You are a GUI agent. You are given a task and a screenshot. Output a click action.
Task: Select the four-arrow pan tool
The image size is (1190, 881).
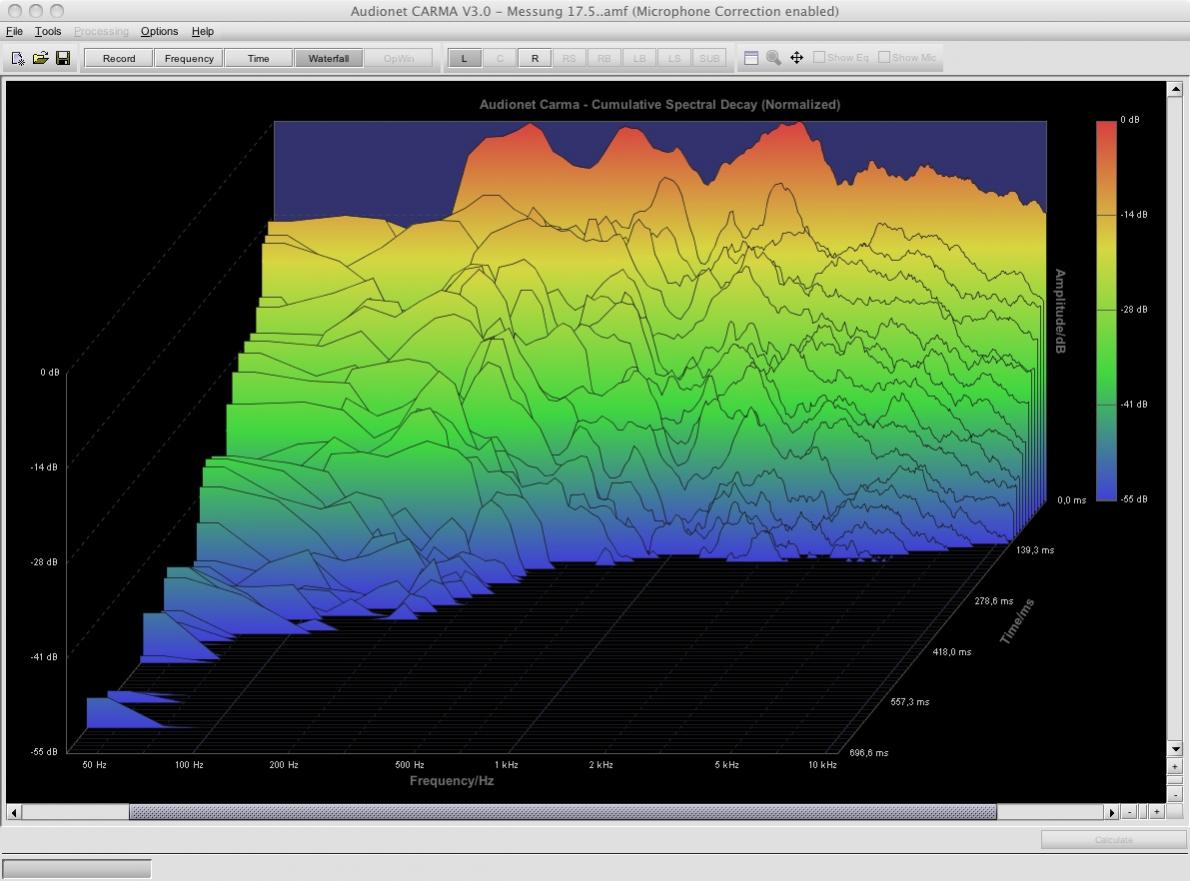(x=797, y=58)
